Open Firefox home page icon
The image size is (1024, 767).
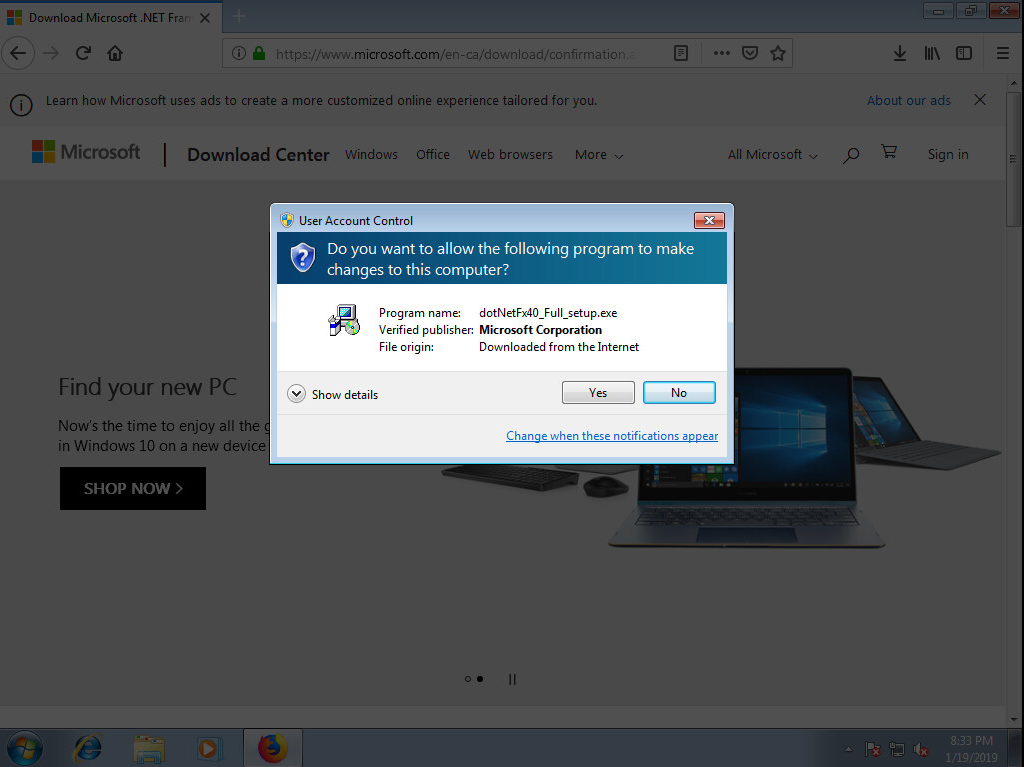[x=115, y=53]
